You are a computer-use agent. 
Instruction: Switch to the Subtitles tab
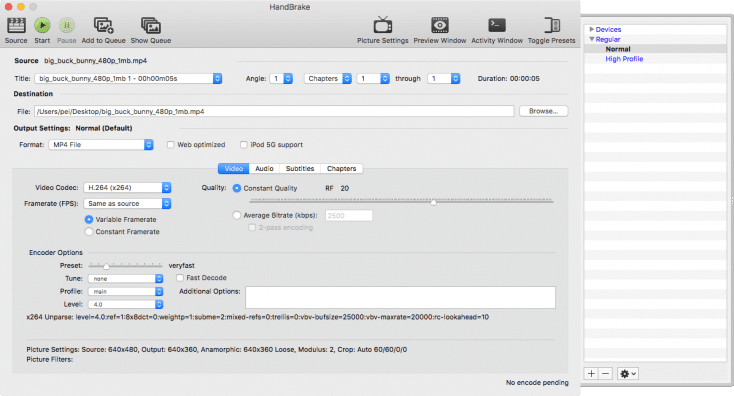tap(300, 169)
